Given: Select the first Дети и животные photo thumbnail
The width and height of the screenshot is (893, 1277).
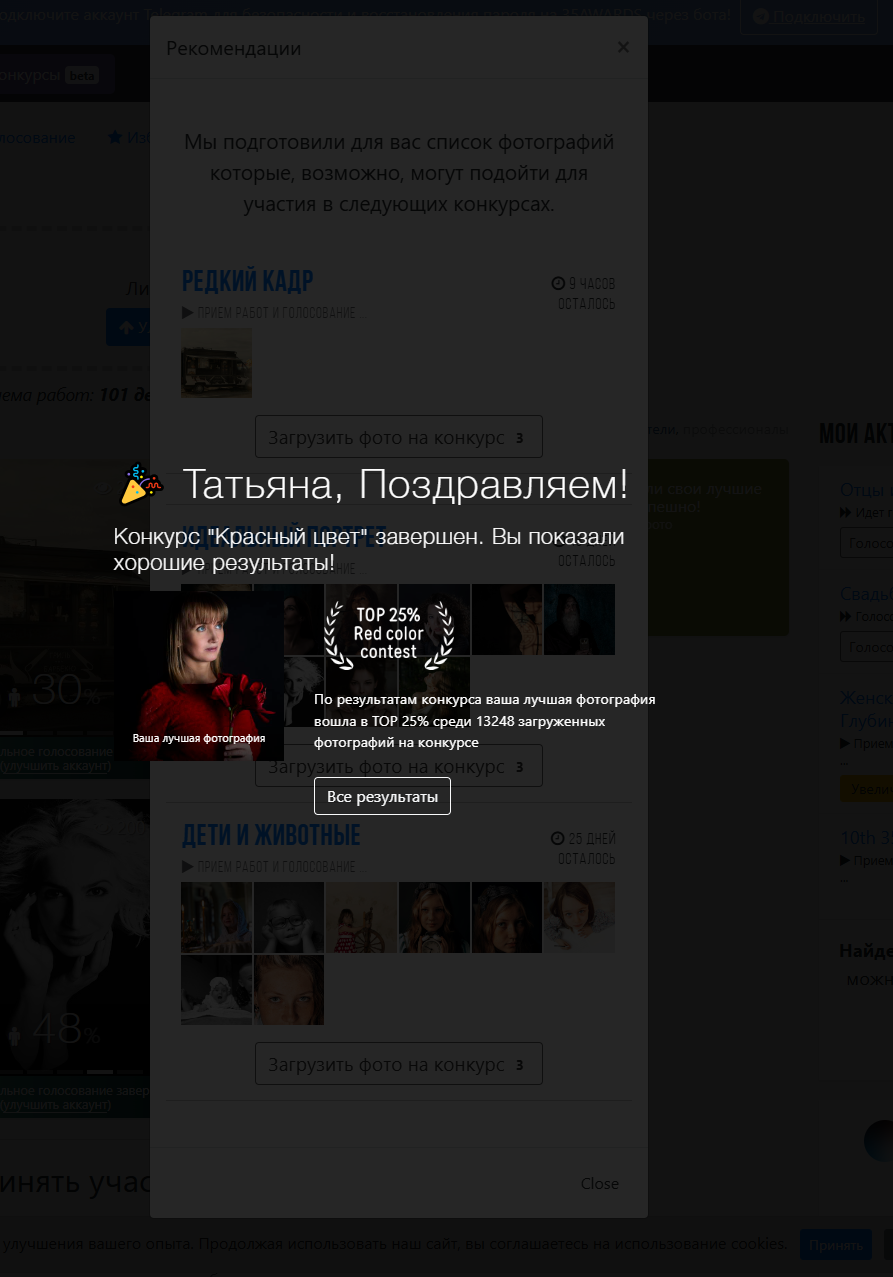Looking at the screenshot, I should point(216,917).
